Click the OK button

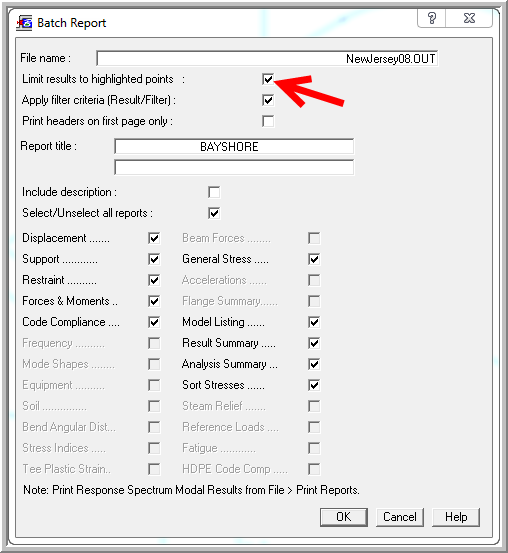pyautogui.click(x=344, y=517)
